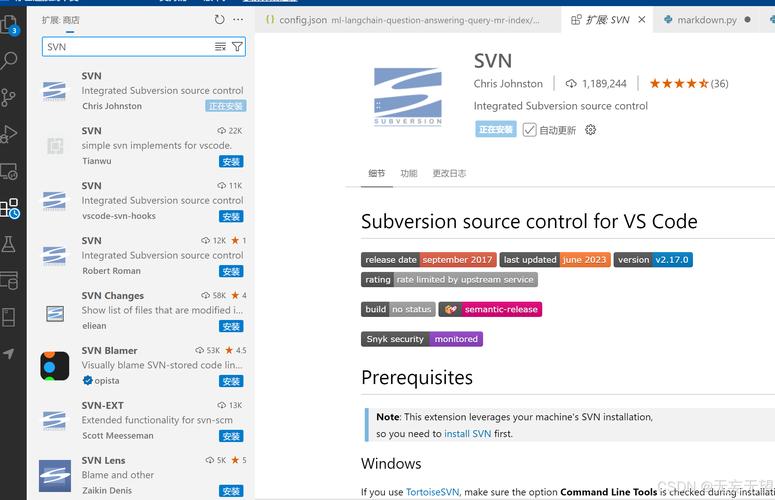
Task: Open the Run and Debug view
Action: pyautogui.click(x=9, y=134)
